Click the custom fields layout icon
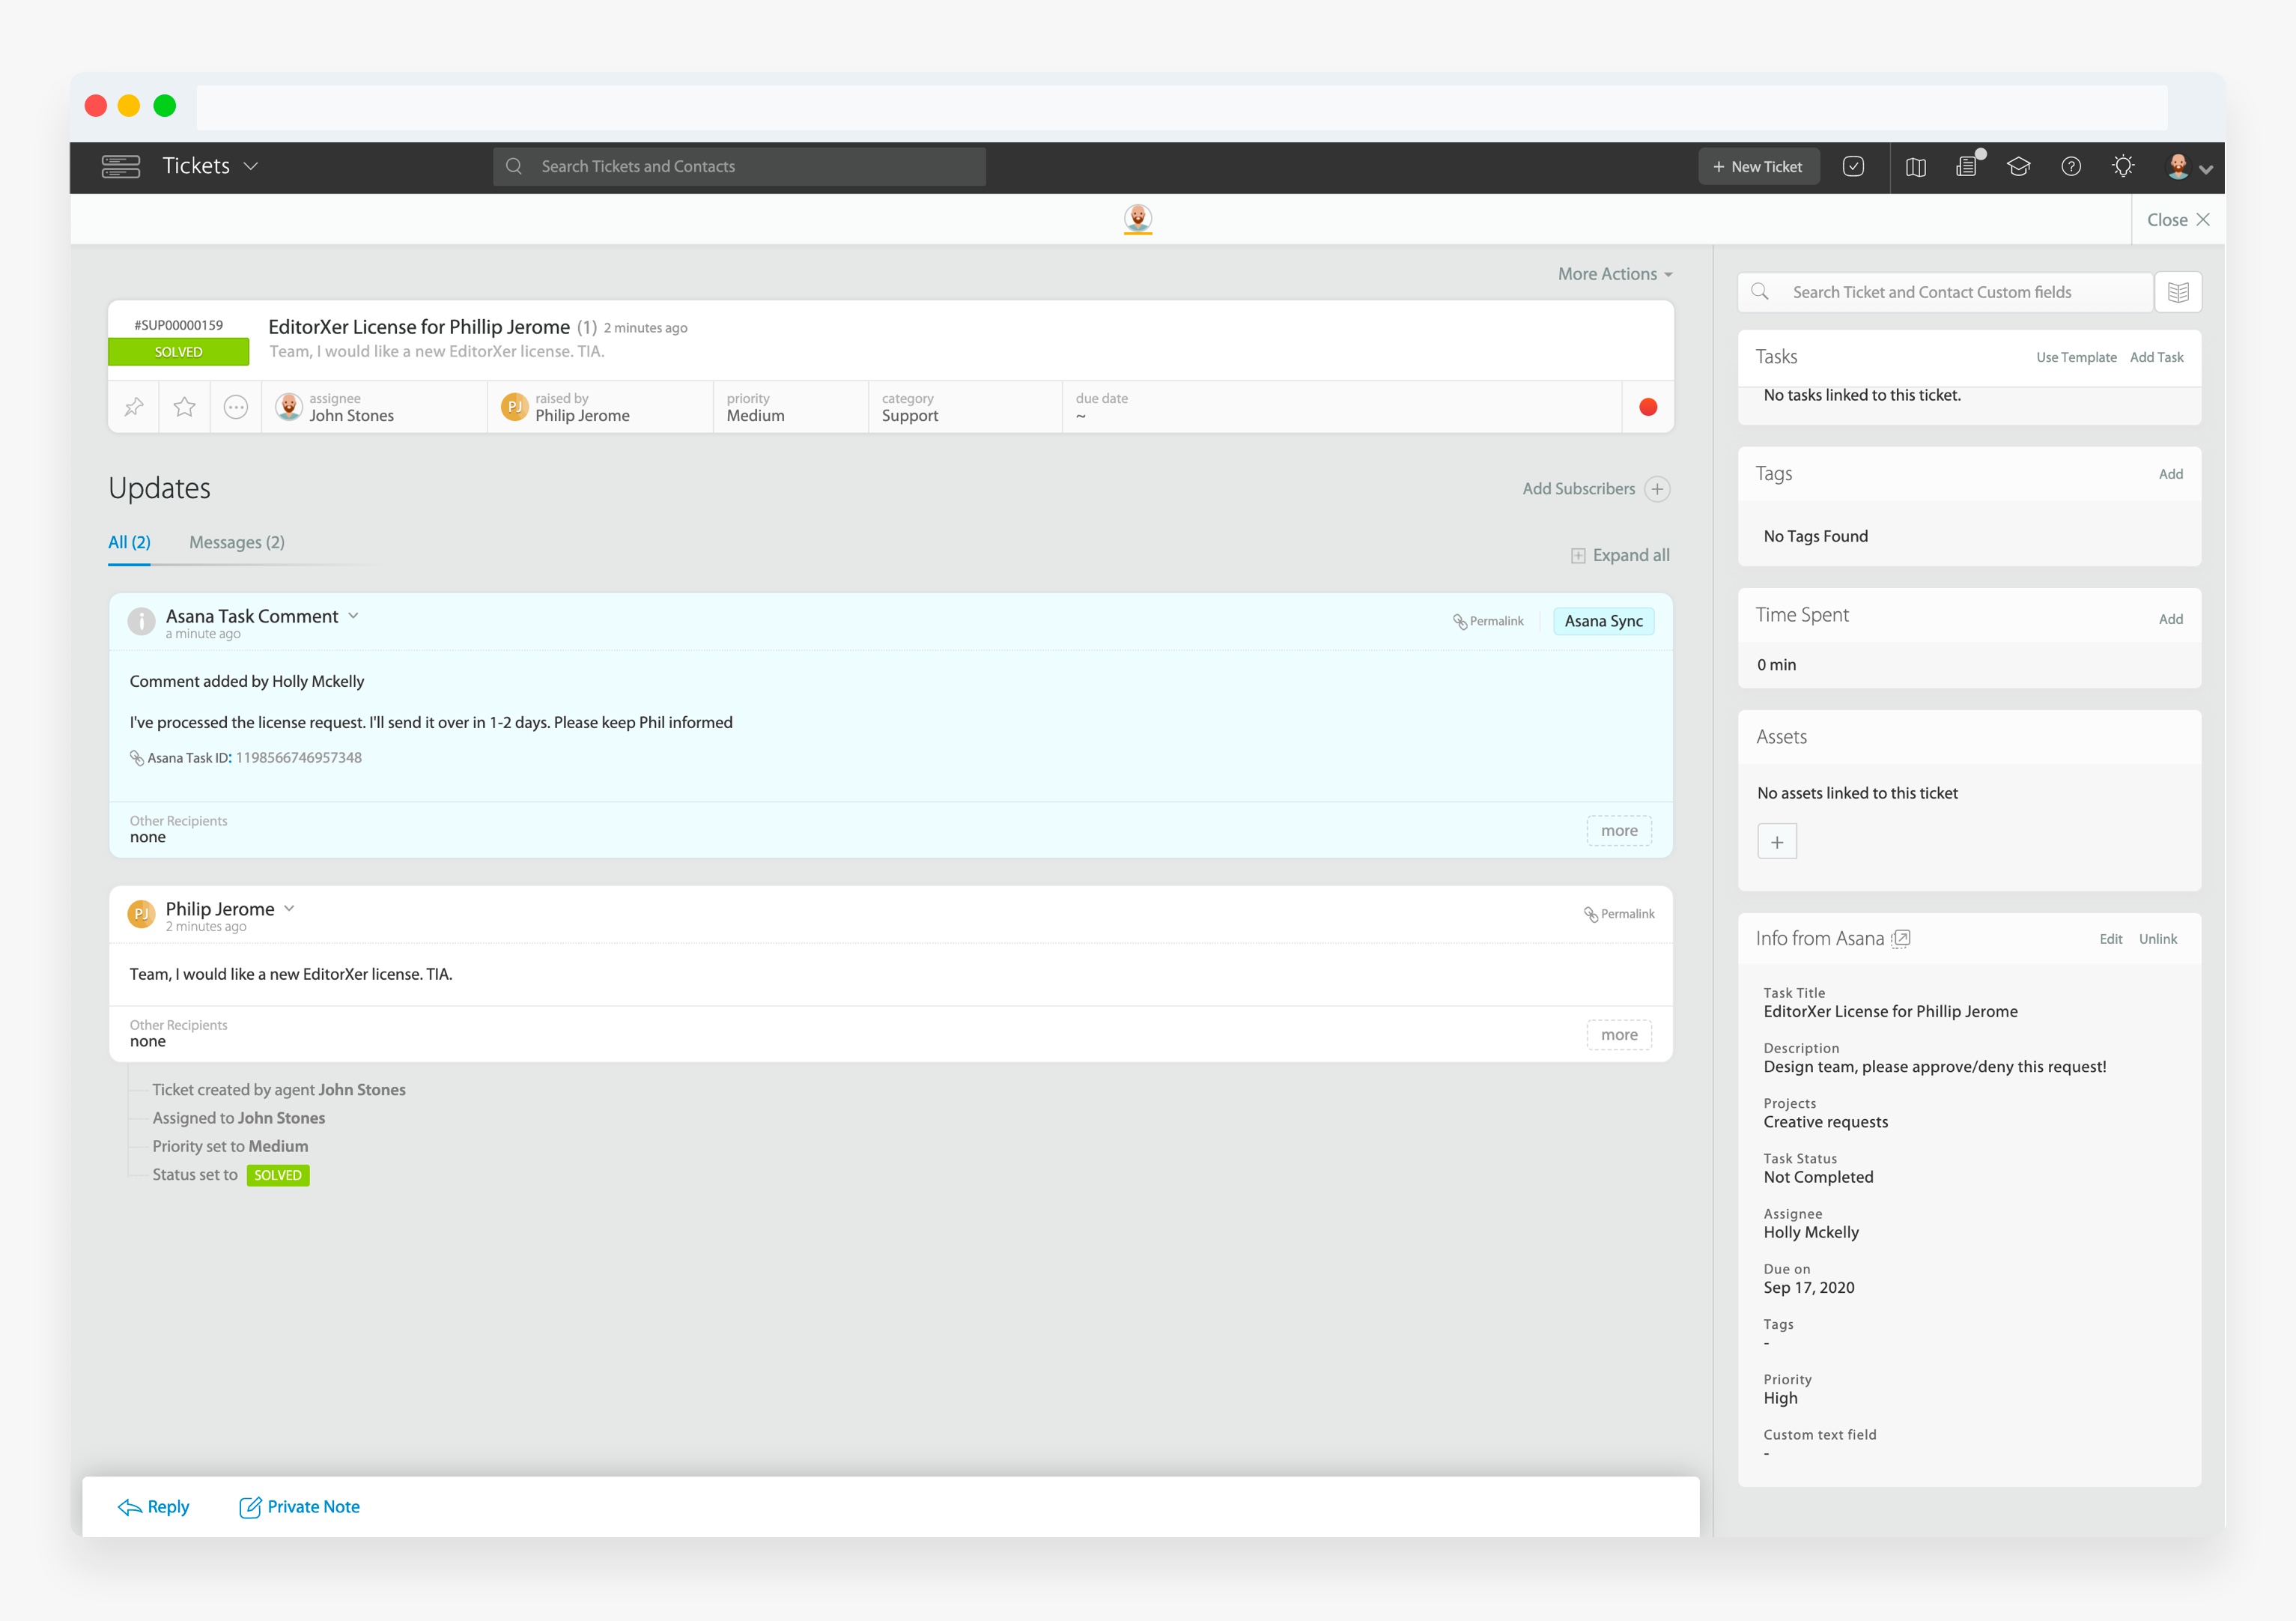Viewport: 2296px width, 1621px height. tap(2178, 292)
